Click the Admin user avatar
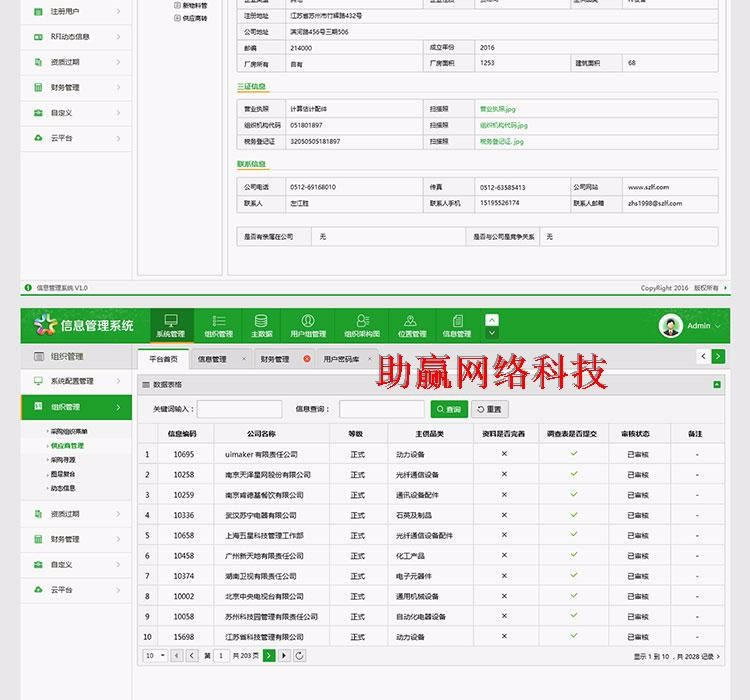Screen dimensions: 750x700 pyautogui.click(x=671, y=326)
